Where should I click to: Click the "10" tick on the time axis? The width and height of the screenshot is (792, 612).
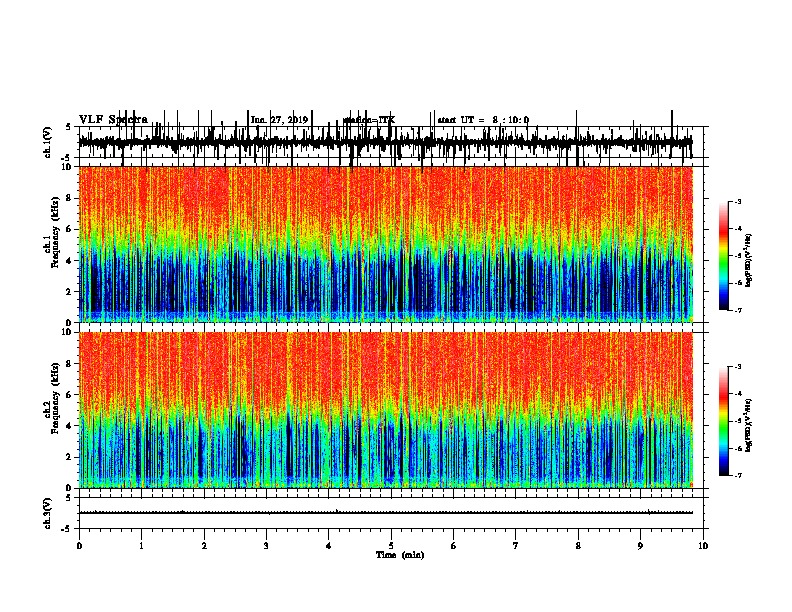point(703,546)
